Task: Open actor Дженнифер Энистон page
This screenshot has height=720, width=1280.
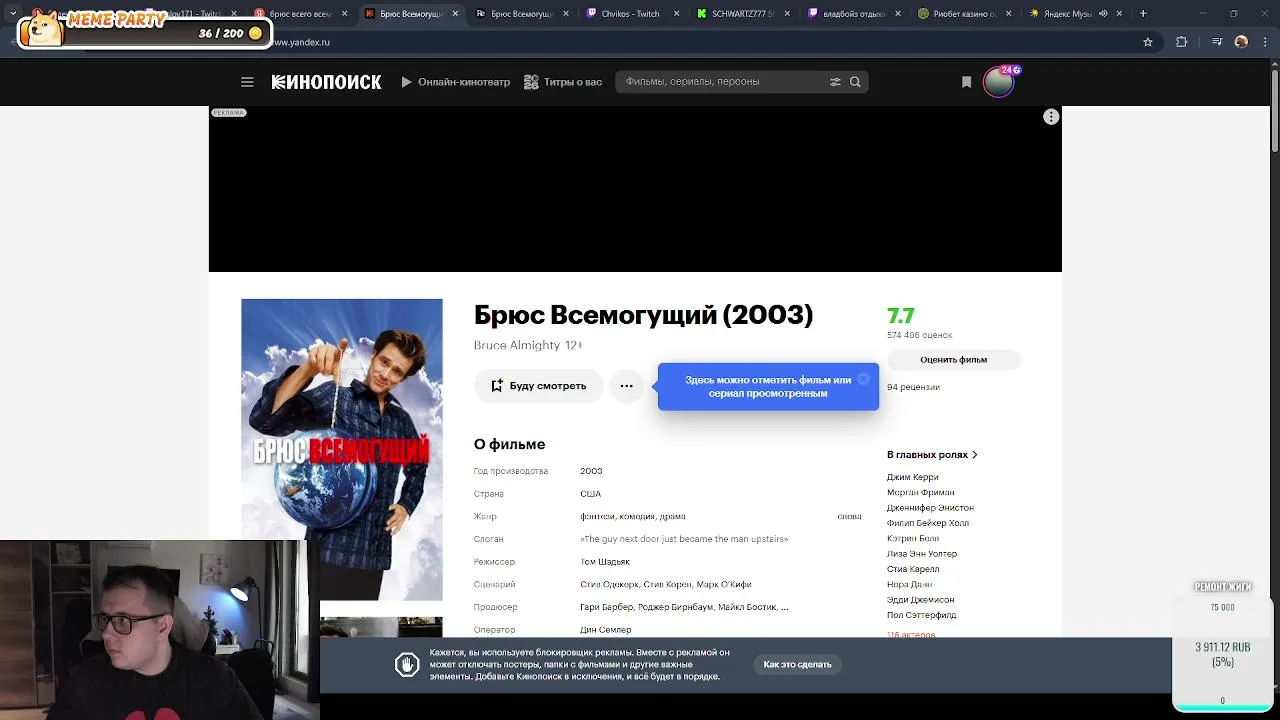Action: coord(930,508)
